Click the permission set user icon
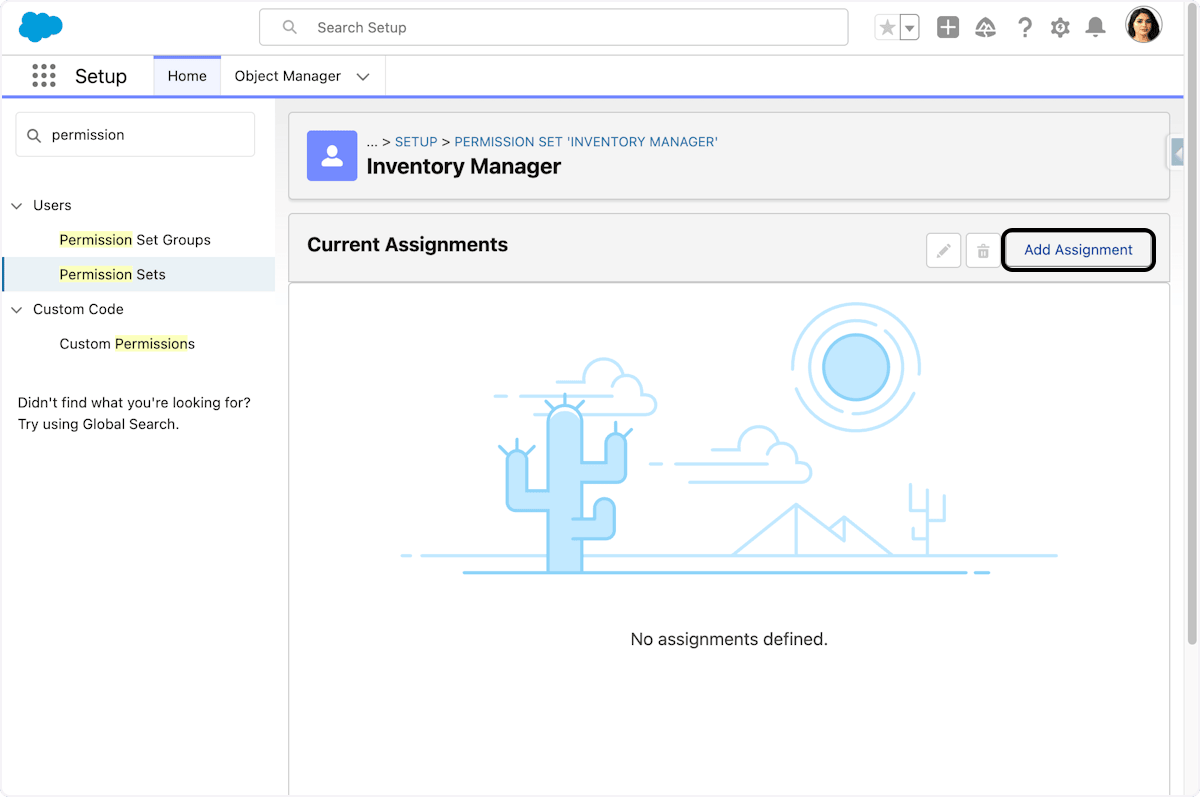The width and height of the screenshot is (1200, 797). [x=332, y=156]
